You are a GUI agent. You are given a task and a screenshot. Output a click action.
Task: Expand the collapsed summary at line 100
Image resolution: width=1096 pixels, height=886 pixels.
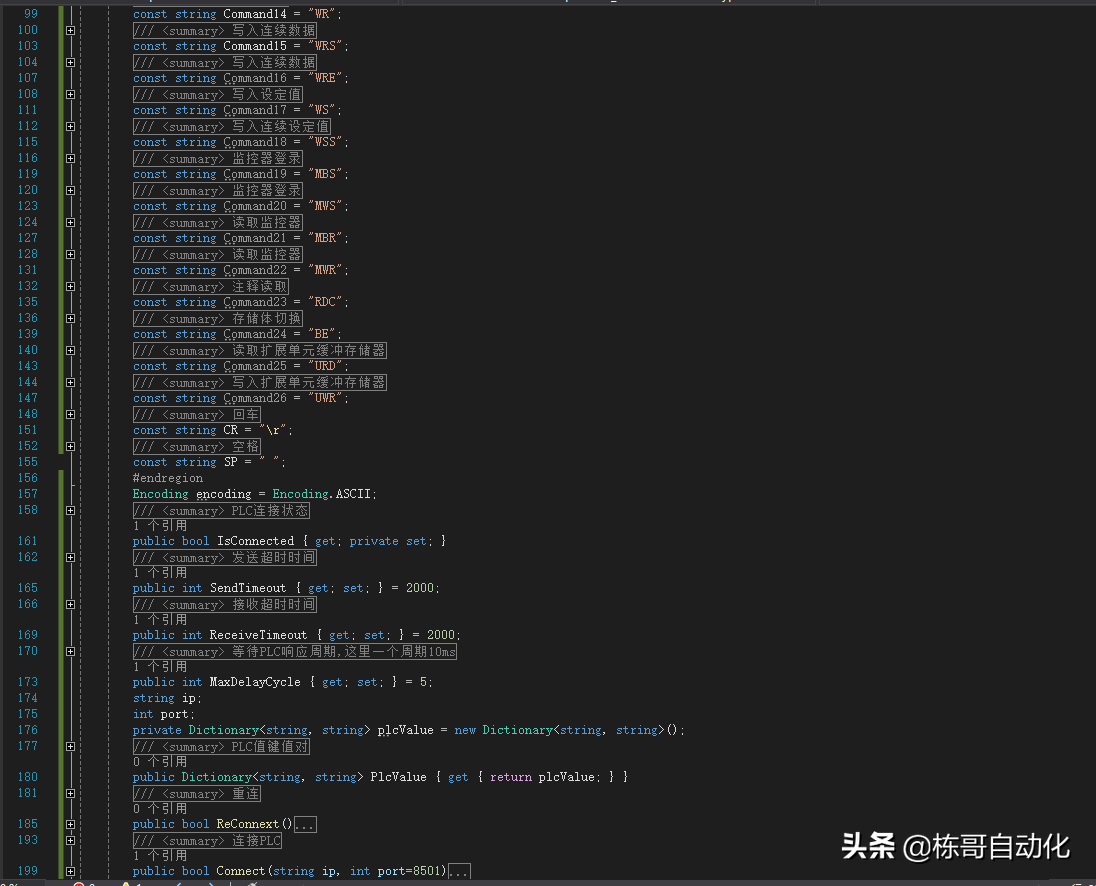(x=70, y=31)
